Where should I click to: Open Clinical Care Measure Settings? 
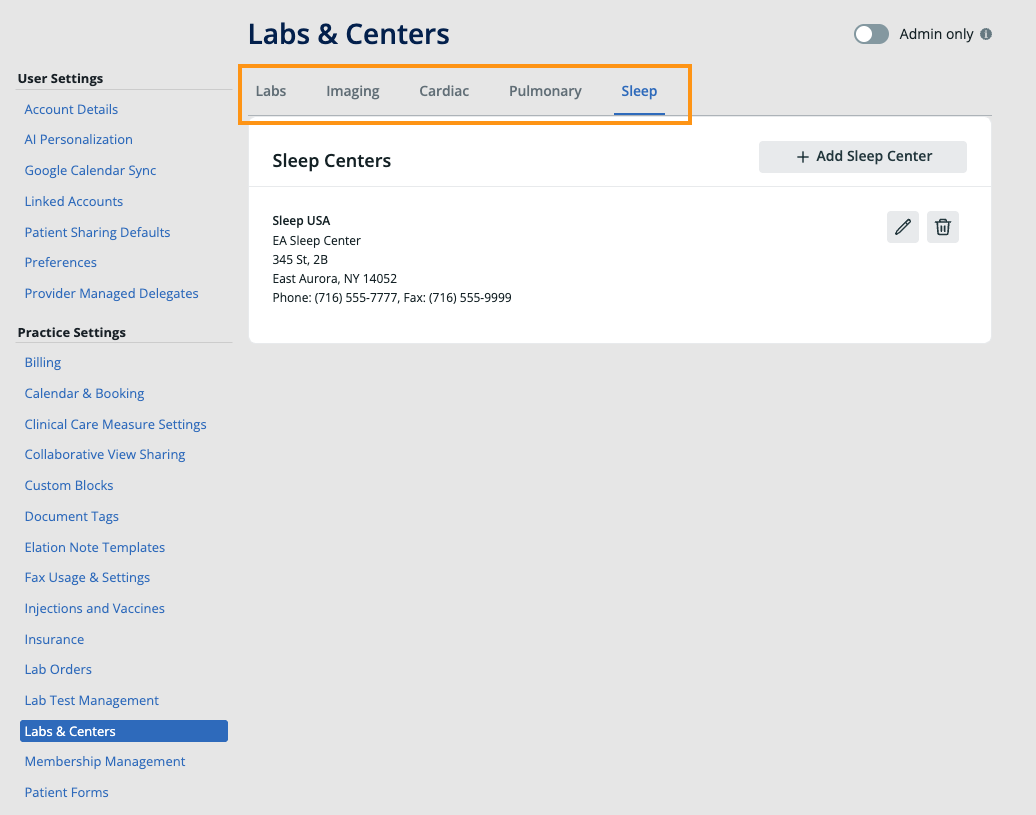tap(116, 425)
